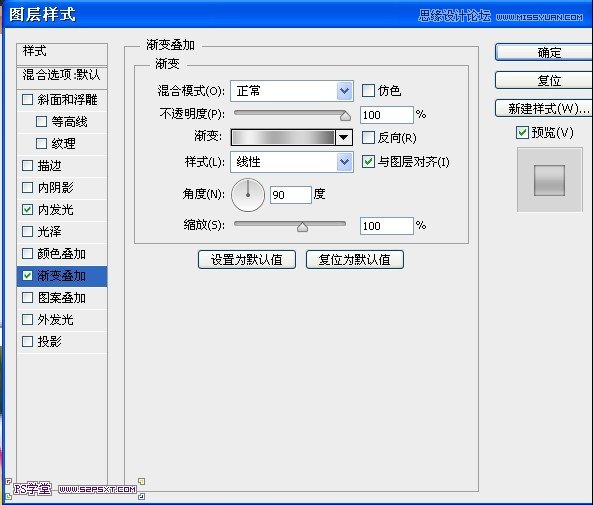This screenshot has height=505, width=593.
Task: Click the 复位 button
Action: 544,80
